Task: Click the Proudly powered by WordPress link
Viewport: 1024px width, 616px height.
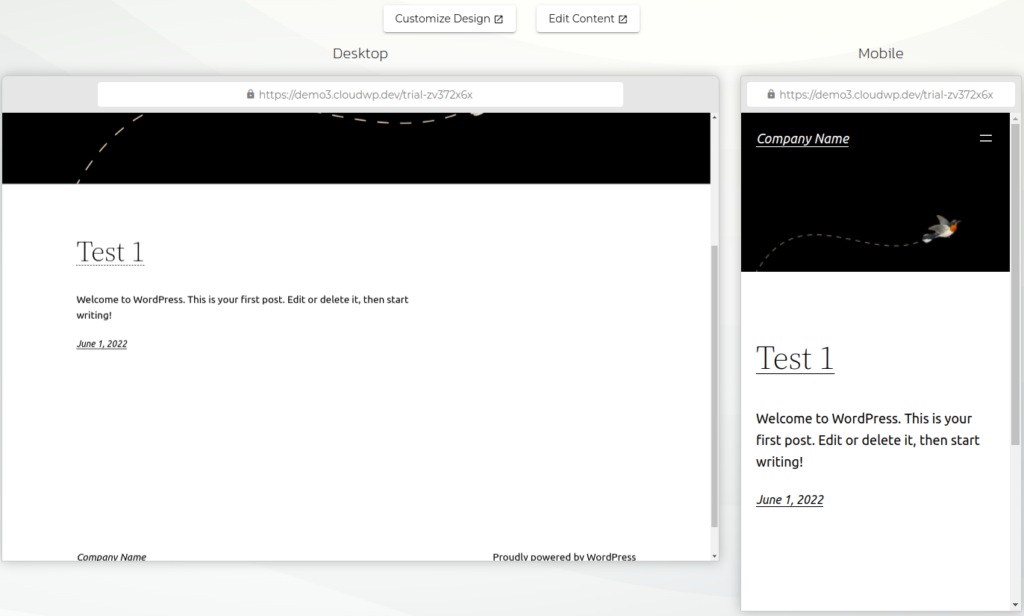Action: point(563,557)
